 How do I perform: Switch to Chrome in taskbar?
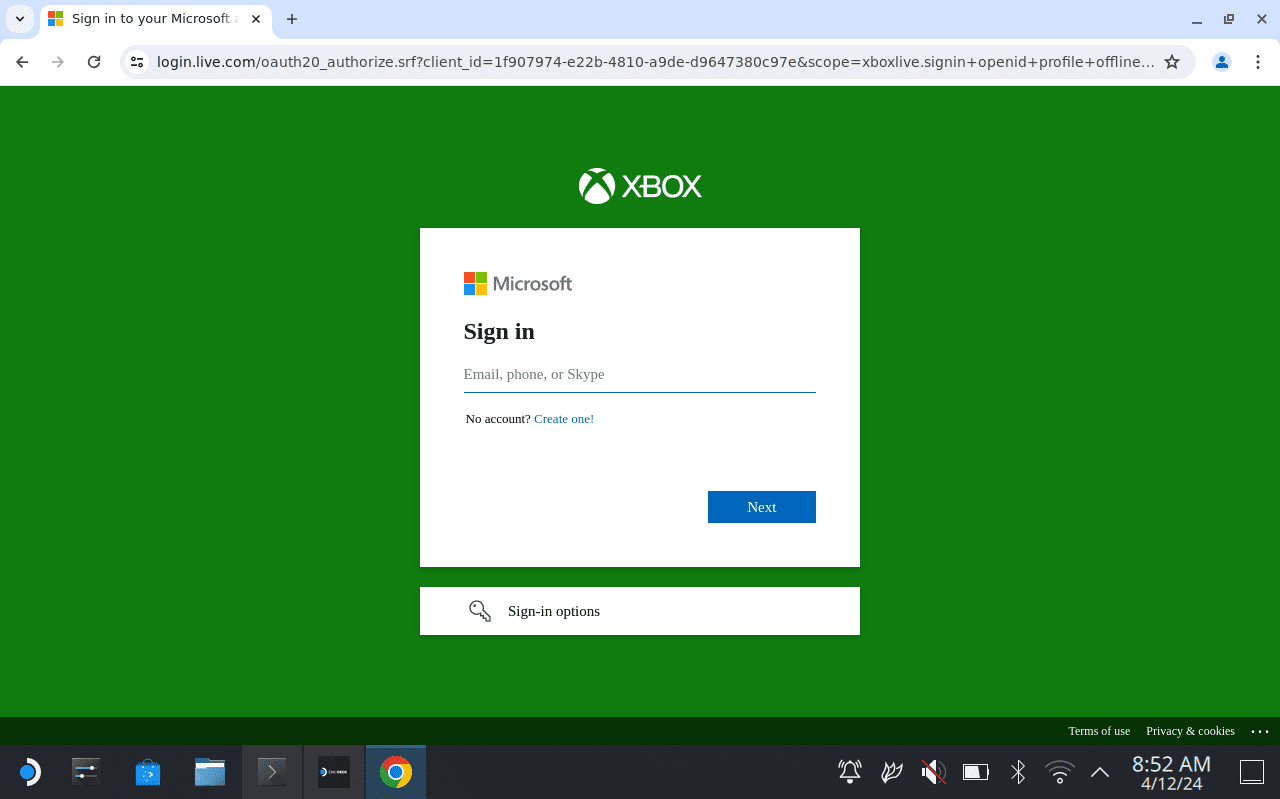pyautogui.click(x=396, y=772)
